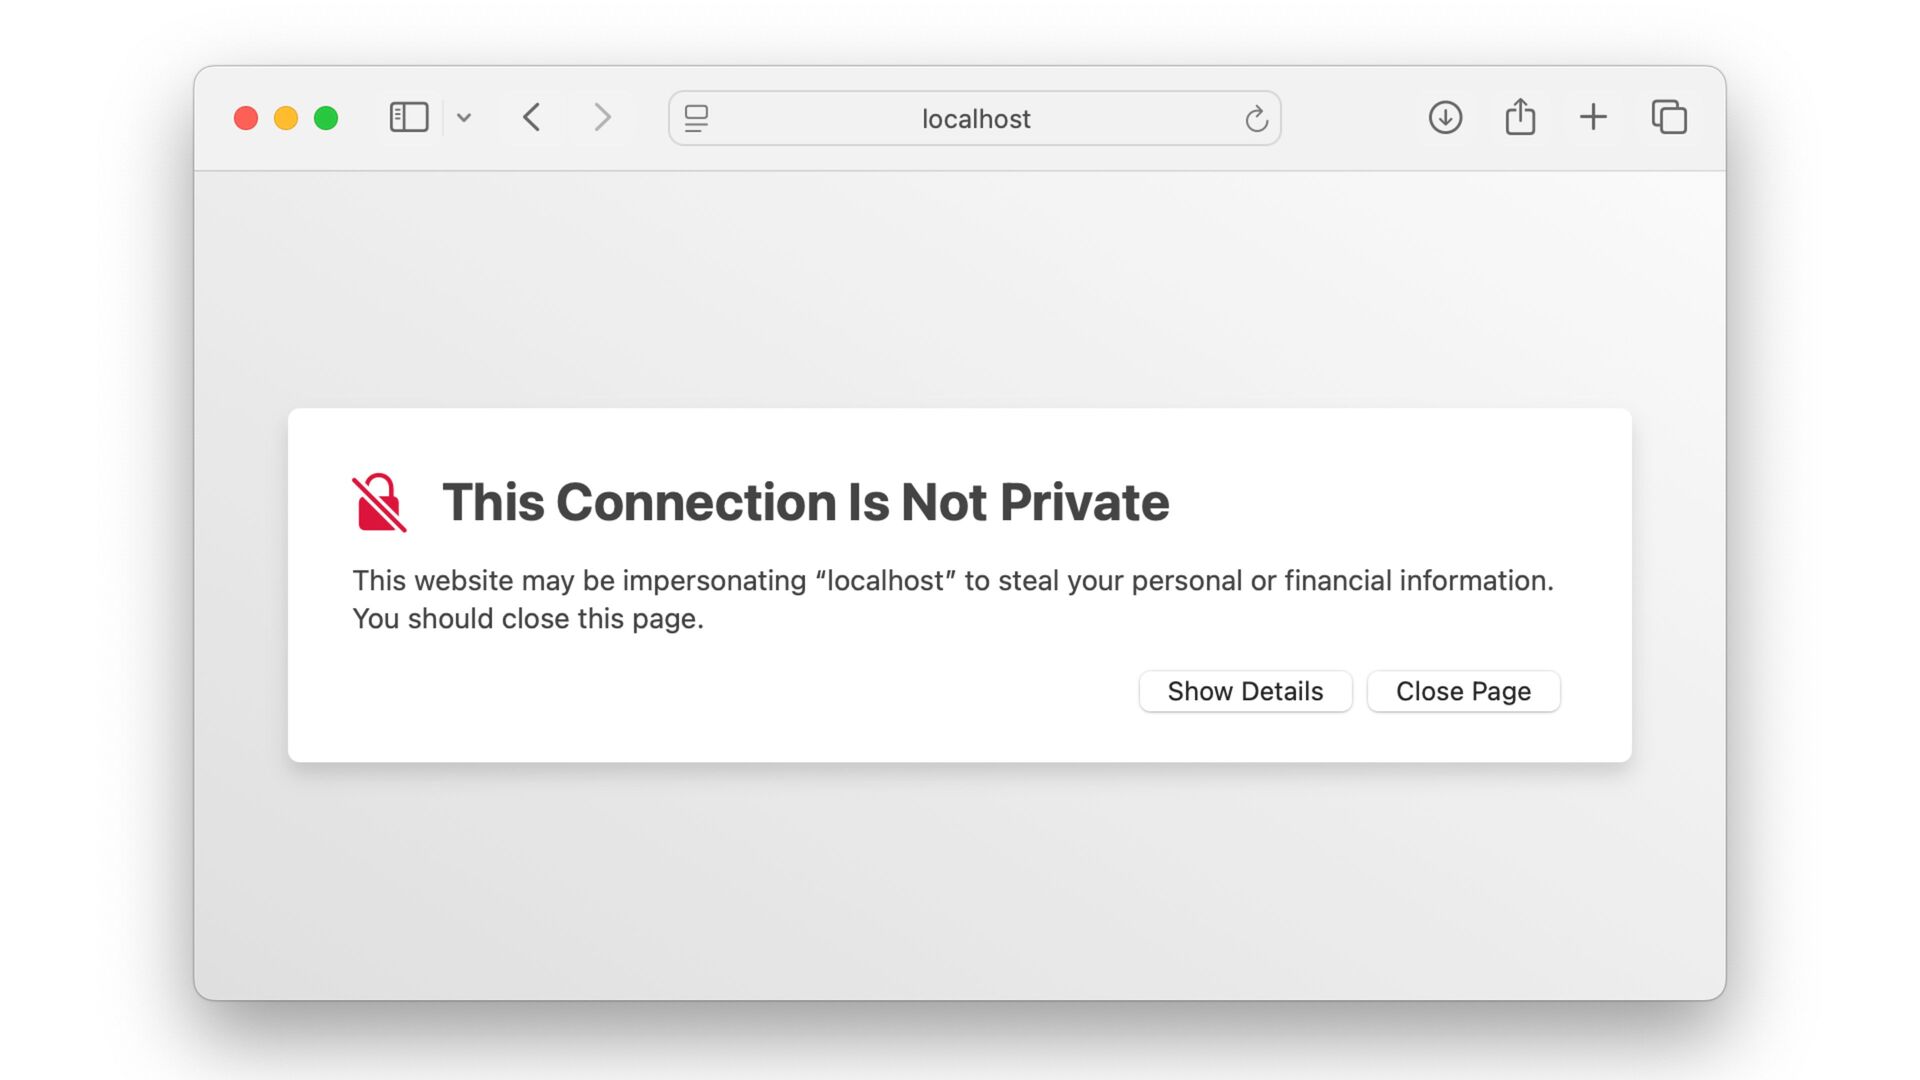Go back with the left arrow
Viewport: 1920px width, 1080px height.
532,118
